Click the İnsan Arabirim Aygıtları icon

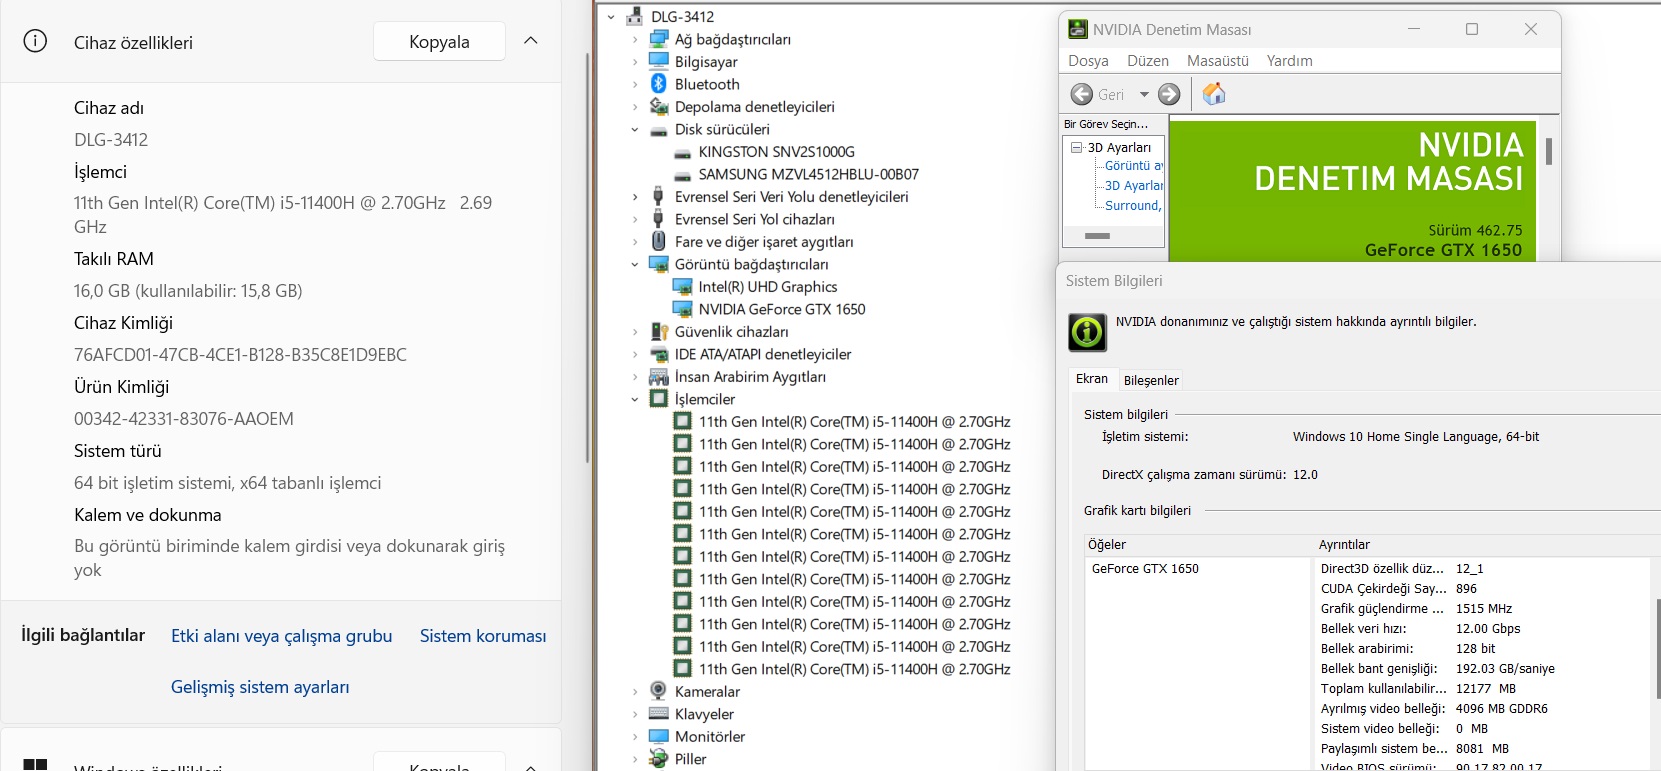tap(659, 376)
